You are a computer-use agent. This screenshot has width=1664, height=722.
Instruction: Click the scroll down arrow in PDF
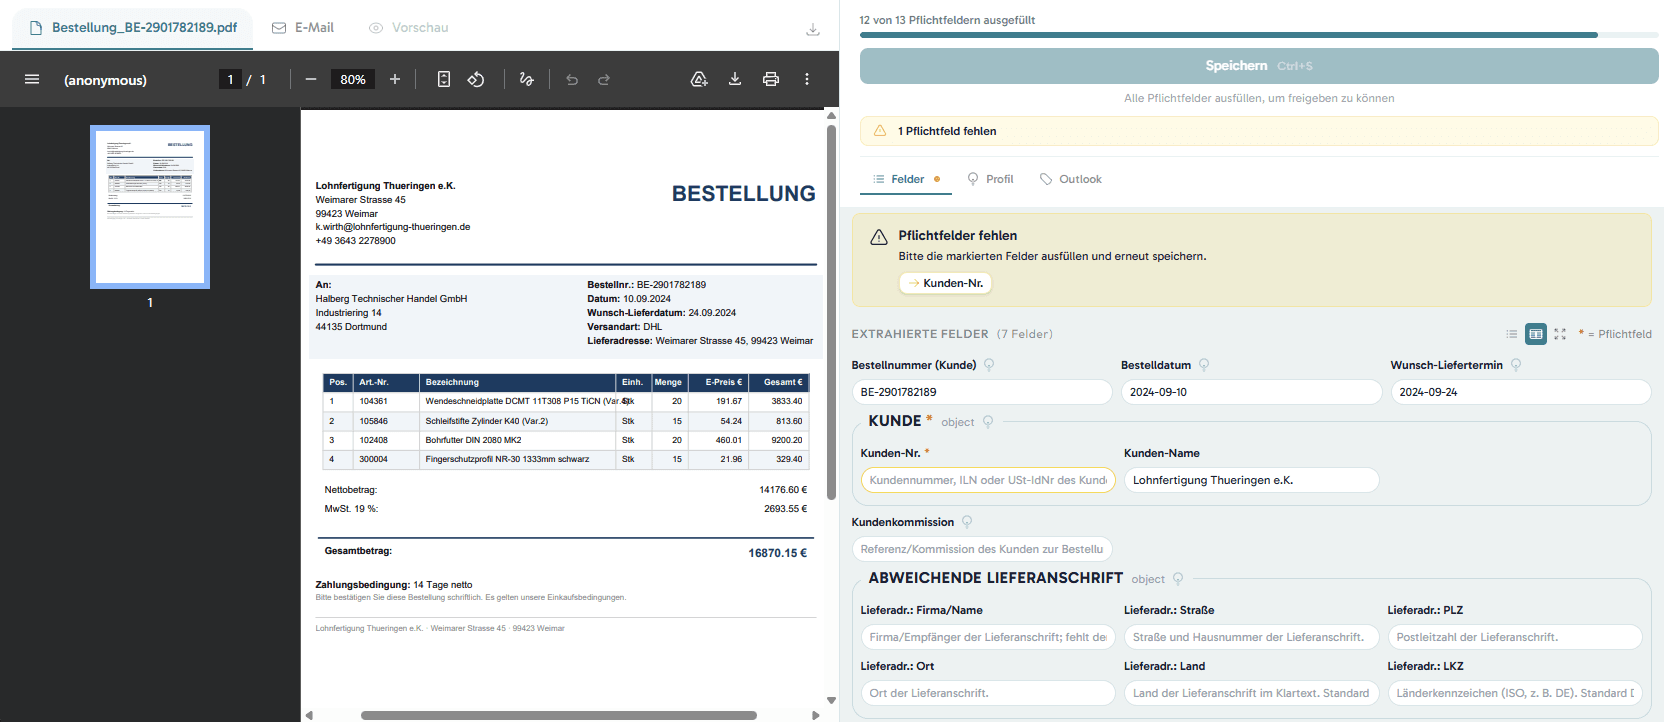pos(831,701)
